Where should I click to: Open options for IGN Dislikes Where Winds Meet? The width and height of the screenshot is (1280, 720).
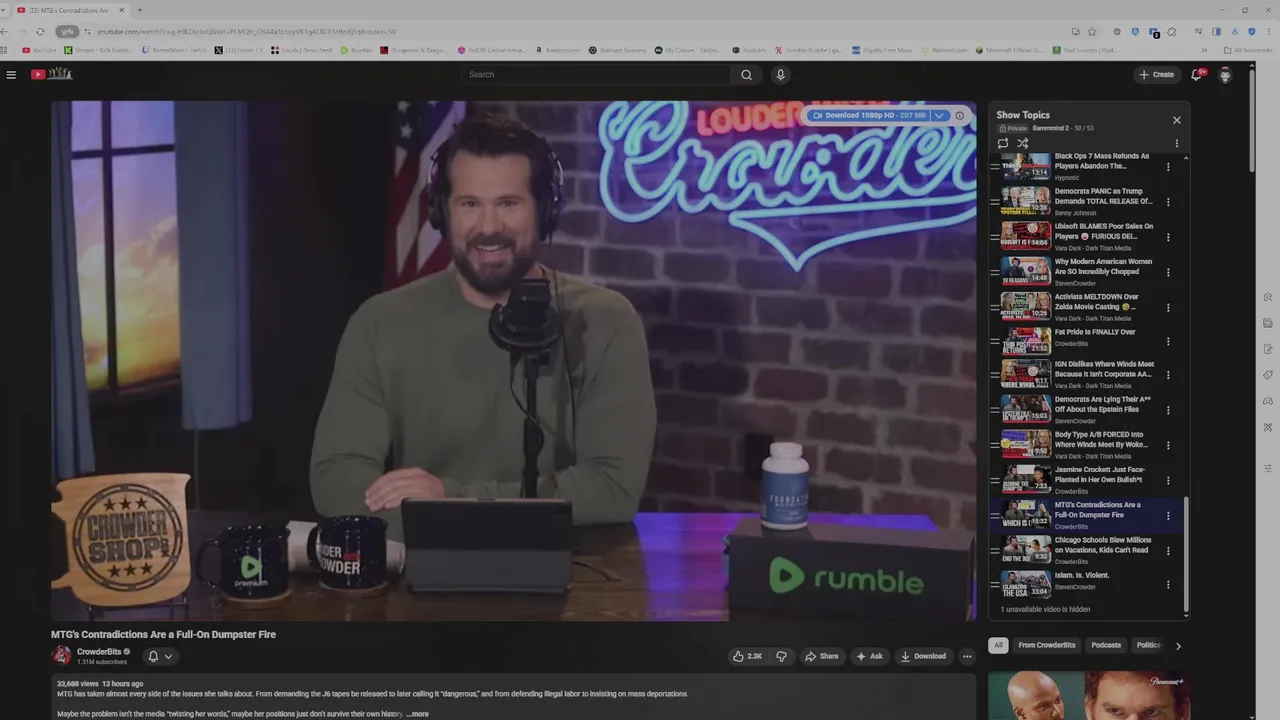pos(1168,375)
